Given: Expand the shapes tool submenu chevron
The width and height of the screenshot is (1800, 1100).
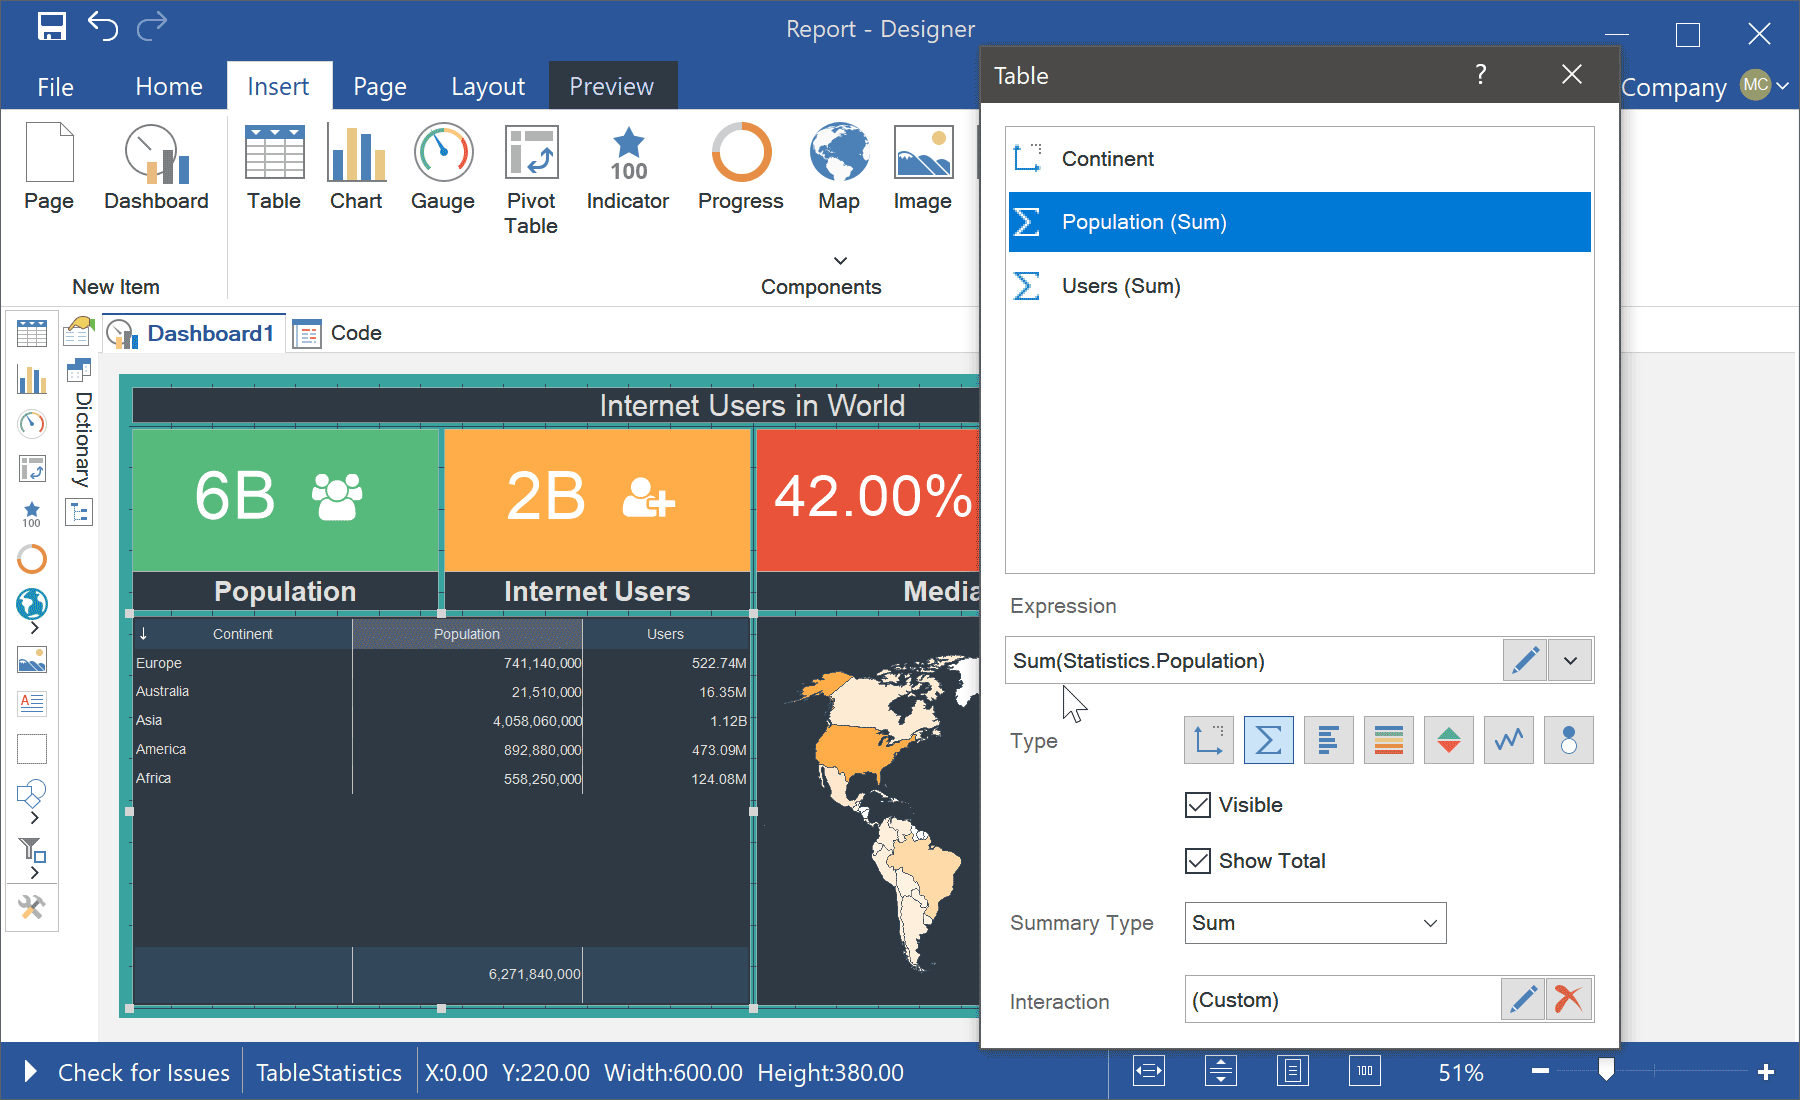Looking at the screenshot, I should (x=35, y=818).
